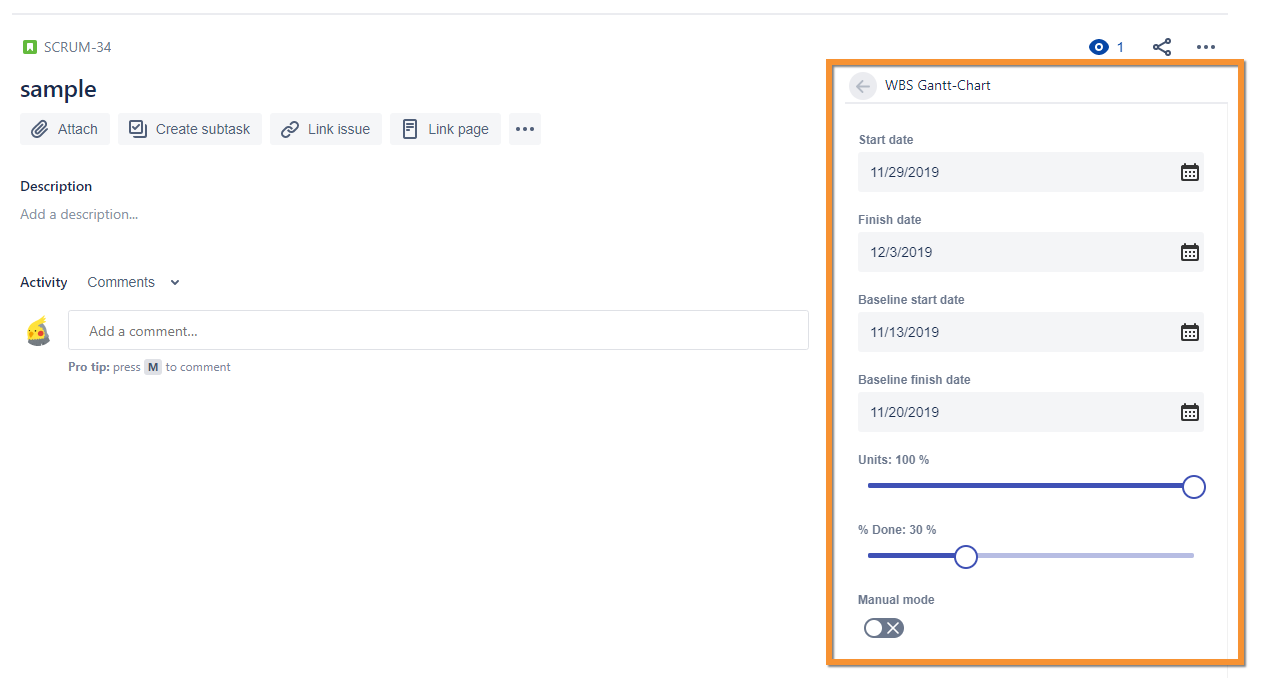
Task: Open the Baseline finish date calendar icon
Action: click(1189, 412)
